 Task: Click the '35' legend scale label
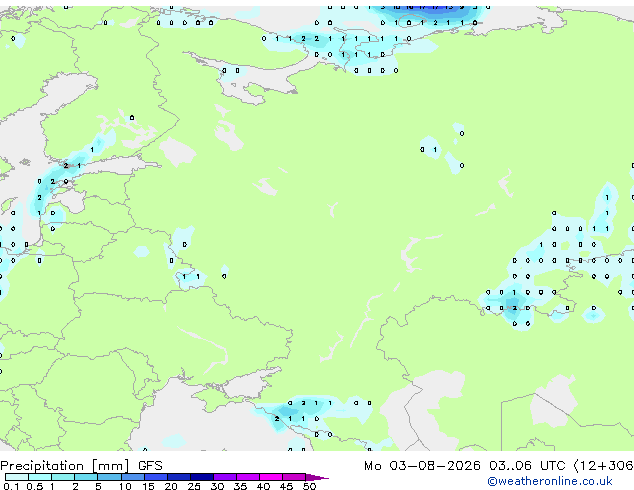241,486
